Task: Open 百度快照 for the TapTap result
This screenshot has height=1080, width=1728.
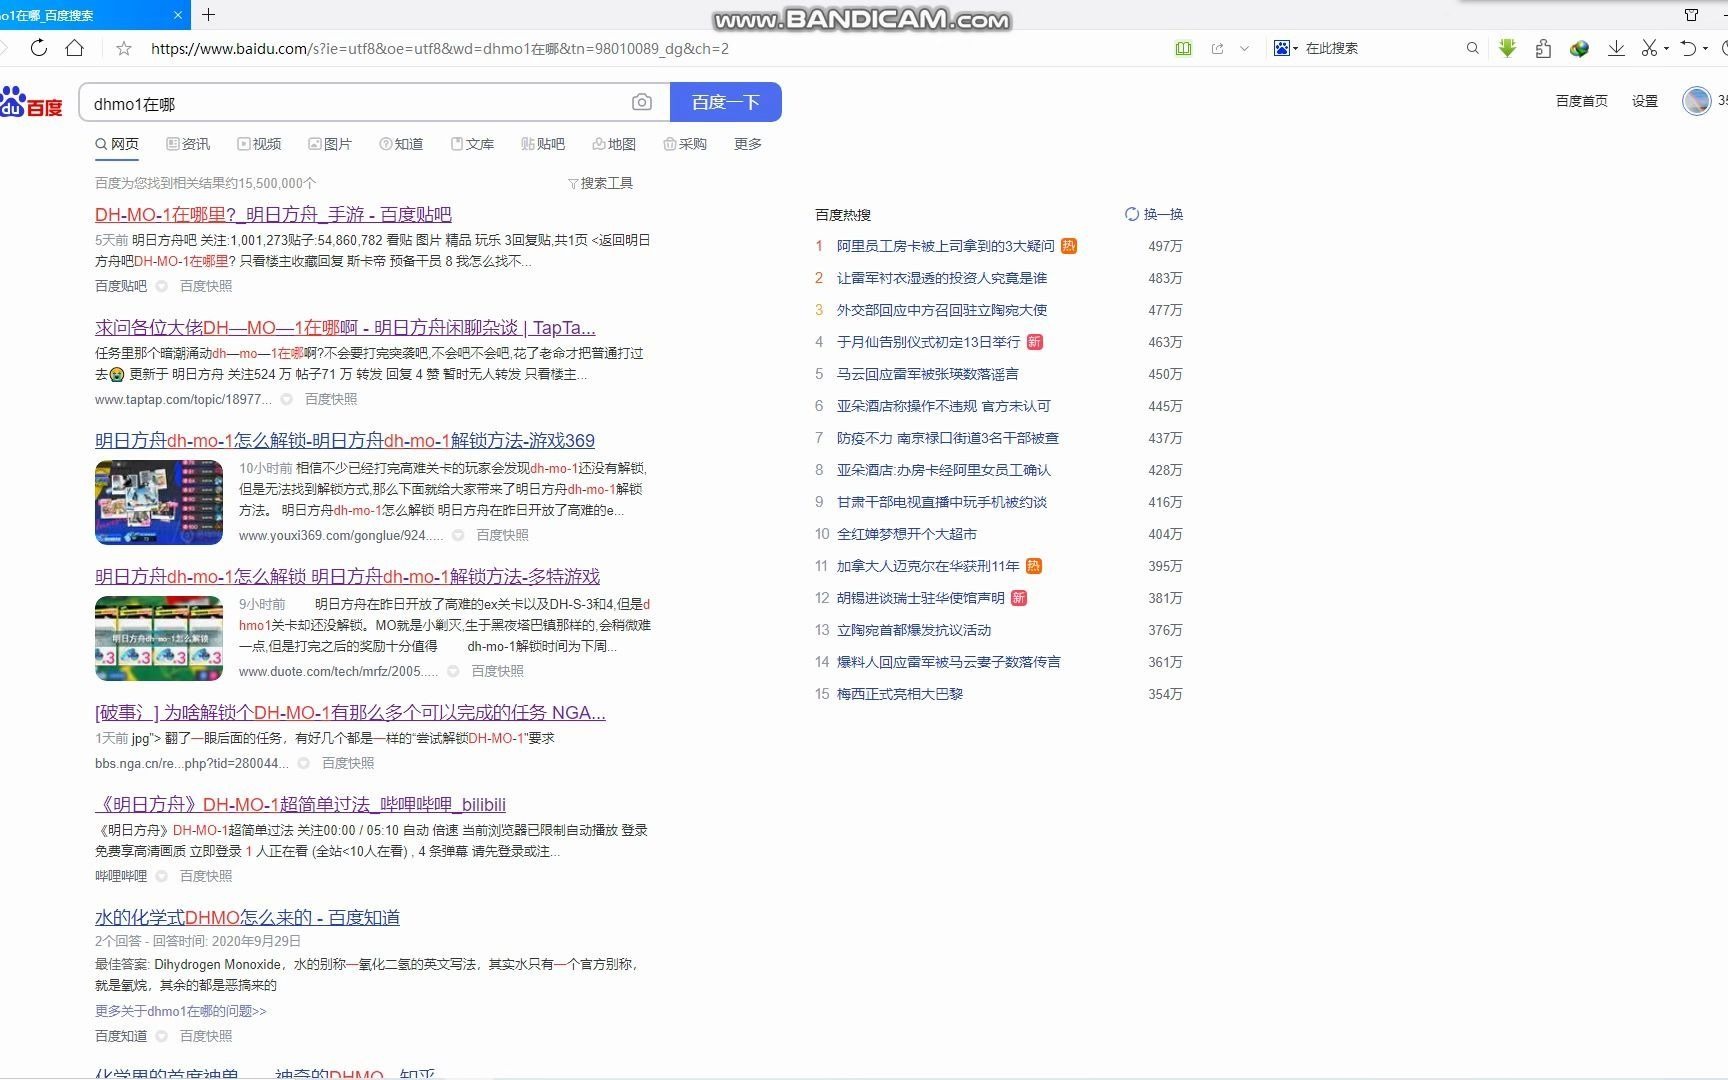Action: point(331,399)
